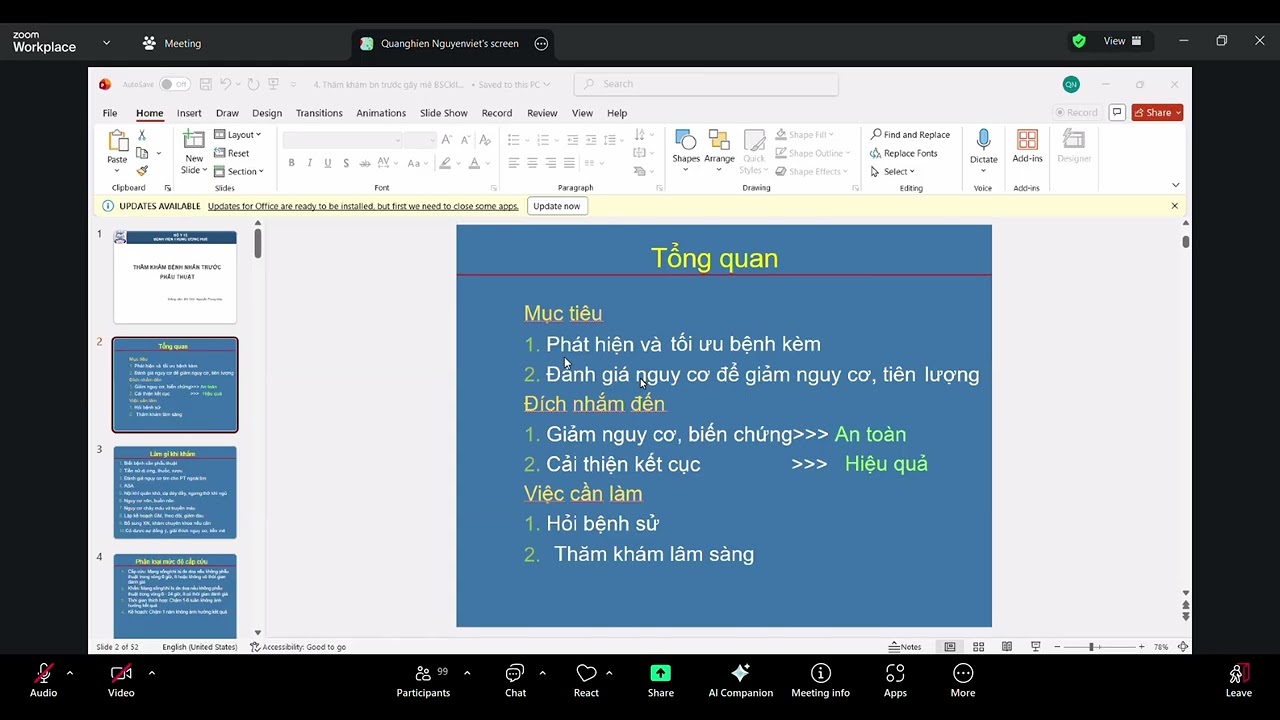This screenshot has height=720, width=1280.
Task: Select slide 1 thumbnail
Action: tap(175, 277)
